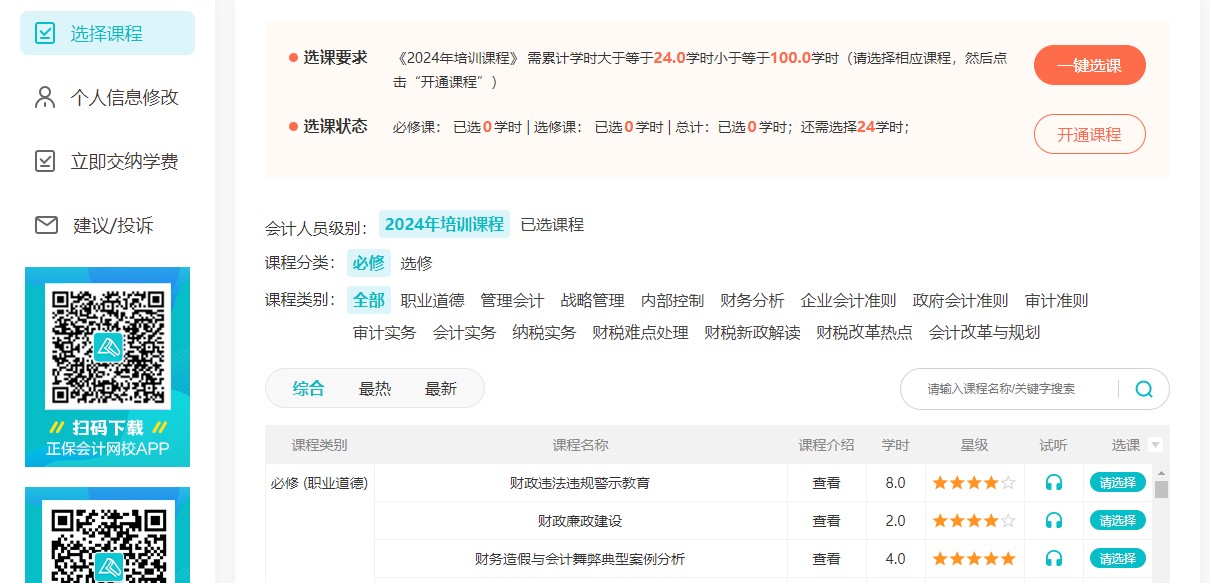
Task: Click the 立即交纳学费 sidebar icon
Action: [x=45, y=161]
